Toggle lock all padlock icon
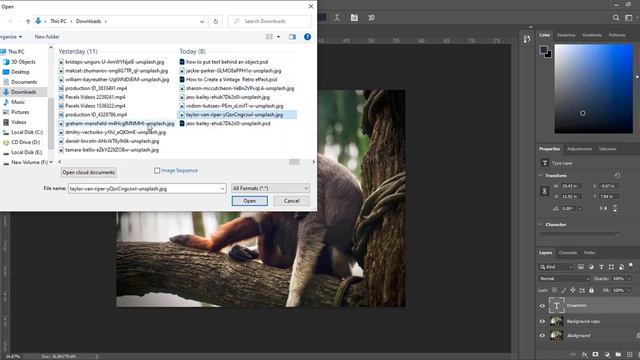640x360 pixels. coord(591,290)
